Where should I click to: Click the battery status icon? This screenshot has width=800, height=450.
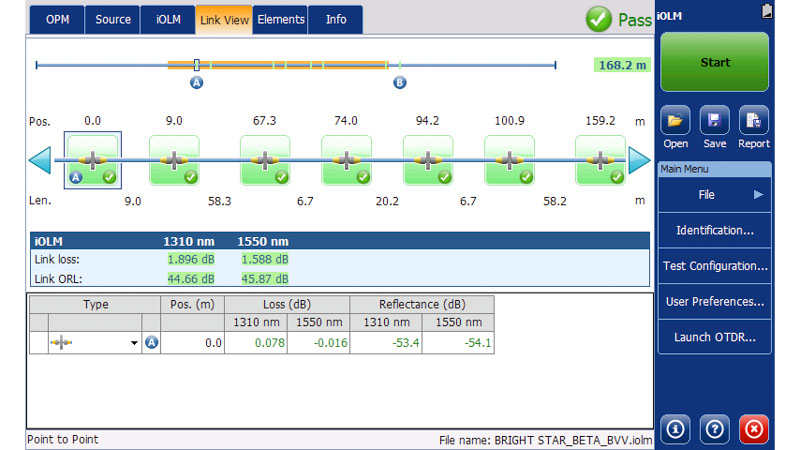(767, 11)
